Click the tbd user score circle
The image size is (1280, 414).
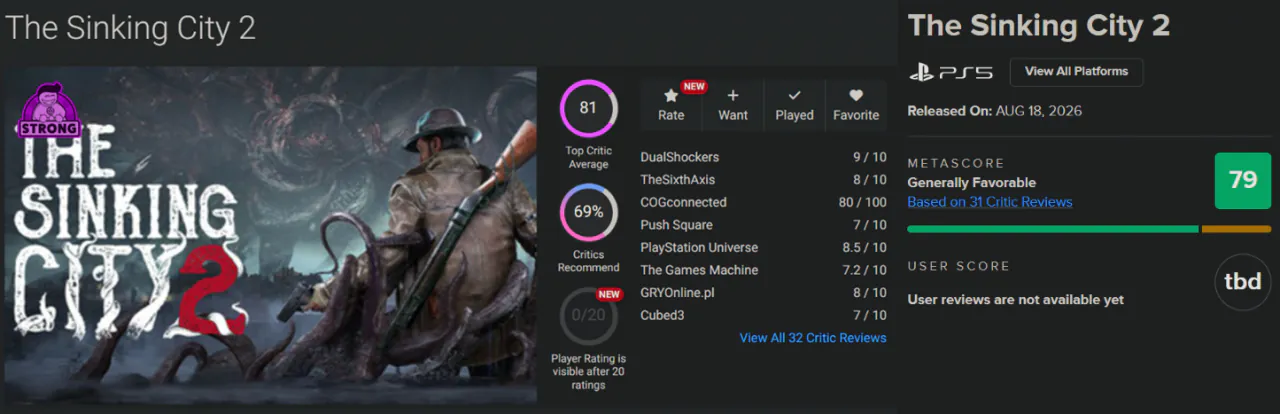click(1243, 283)
